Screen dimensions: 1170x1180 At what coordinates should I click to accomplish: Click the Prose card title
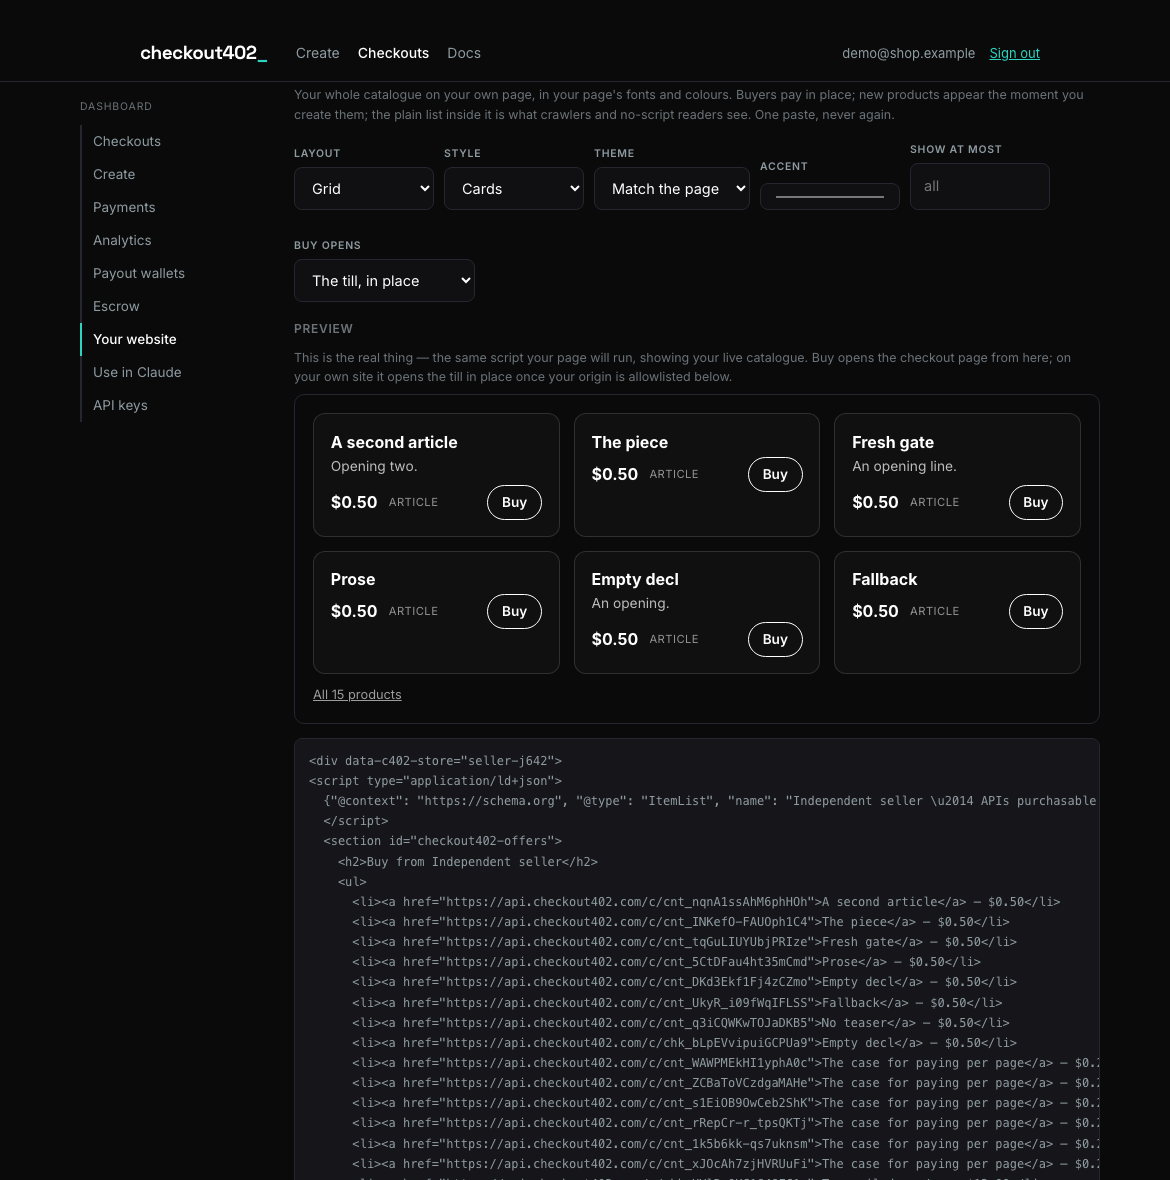pyautogui.click(x=353, y=579)
